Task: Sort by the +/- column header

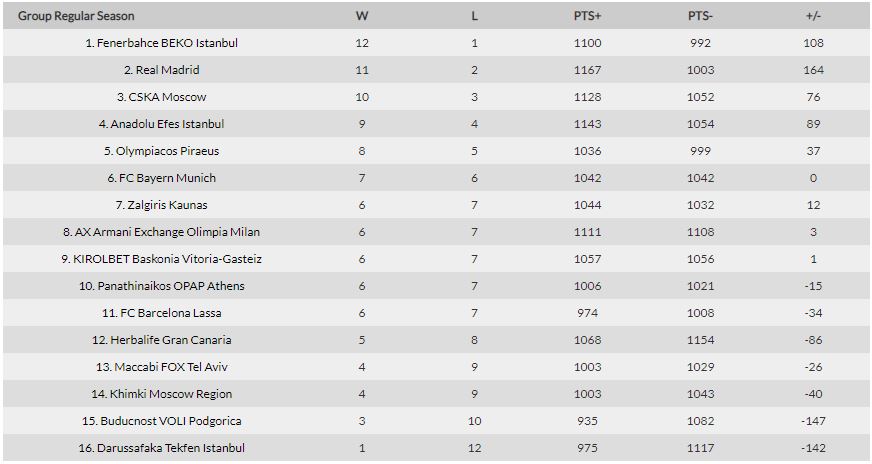Action: tap(813, 16)
